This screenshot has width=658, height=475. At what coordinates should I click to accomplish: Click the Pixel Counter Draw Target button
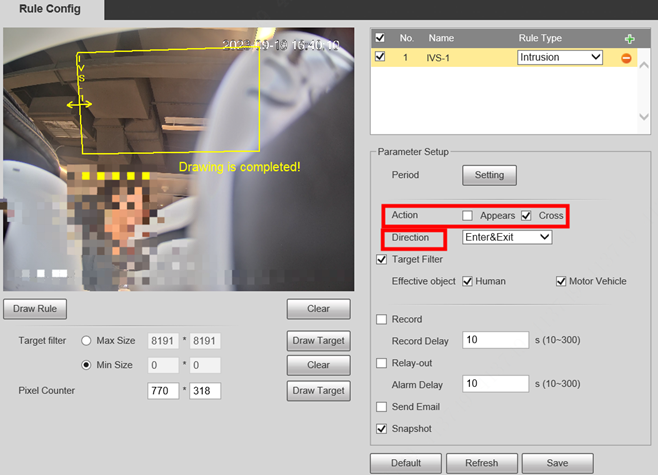pyautogui.click(x=318, y=390)
